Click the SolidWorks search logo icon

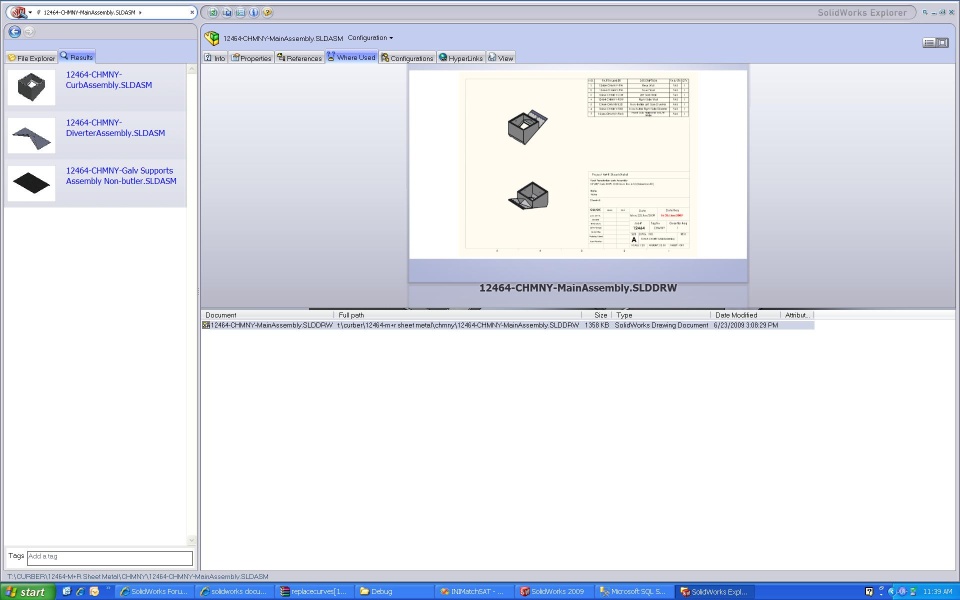(x=18, y=12)
